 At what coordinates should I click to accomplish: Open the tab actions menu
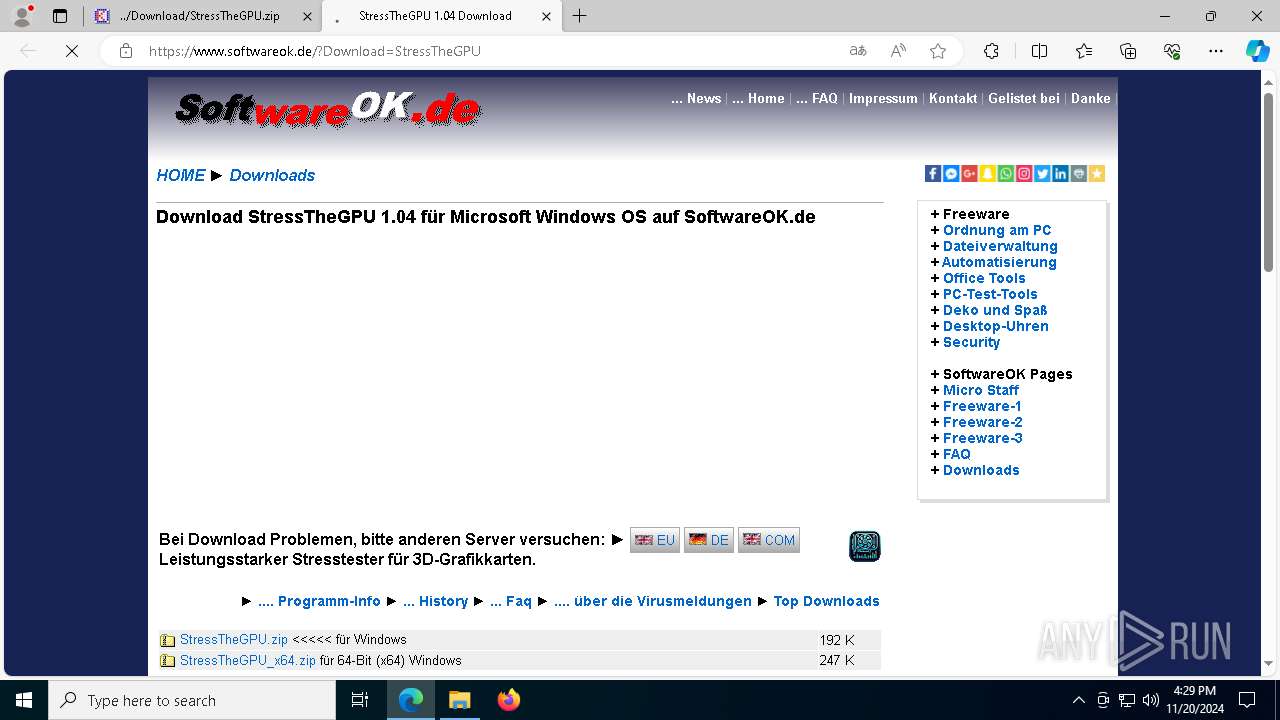coord(60,16)
